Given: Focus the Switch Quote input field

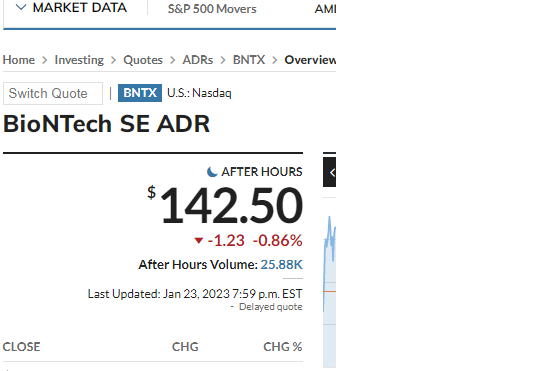Looking at the screenshot, I should coord(53,93).
